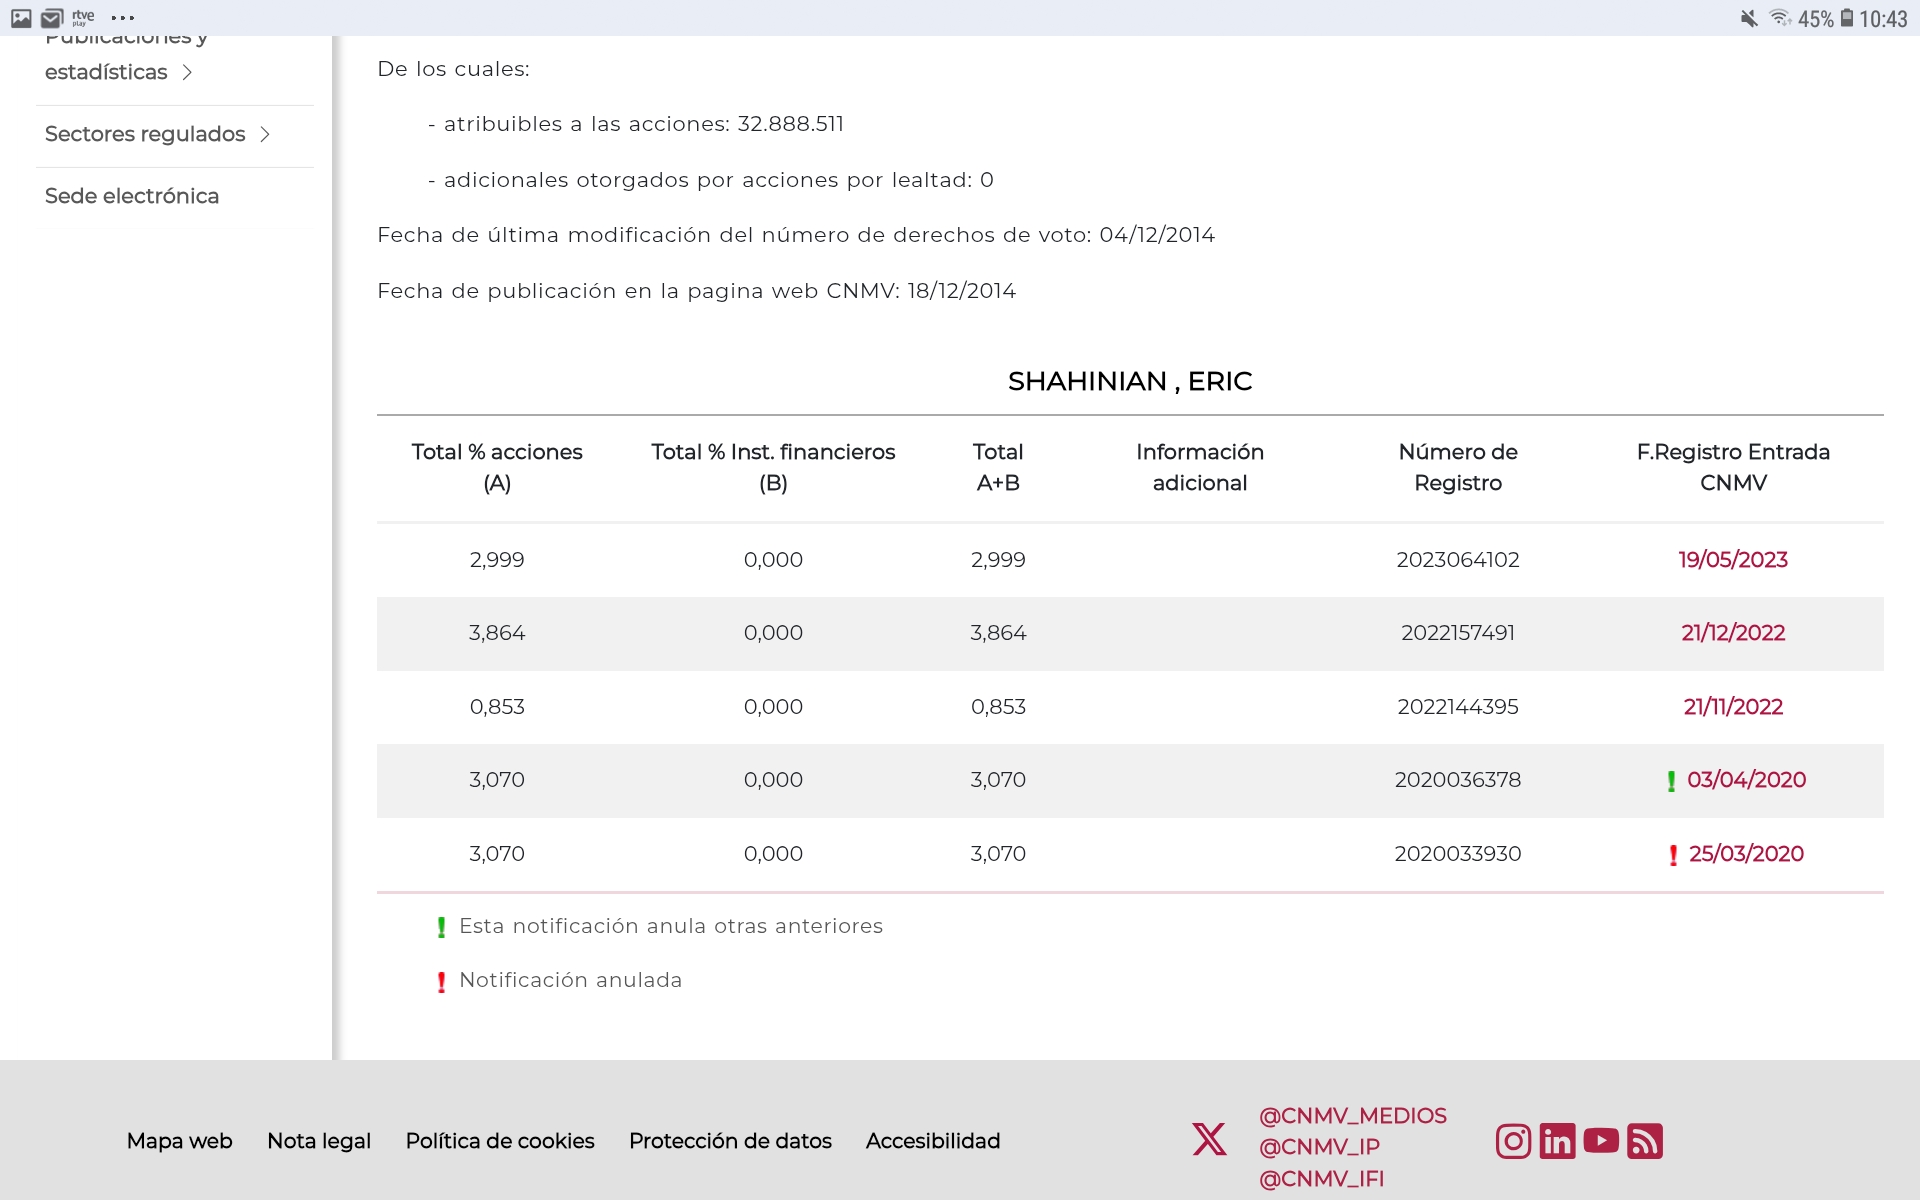Tap the Wi-Fi status icon

coord(1780,18)
